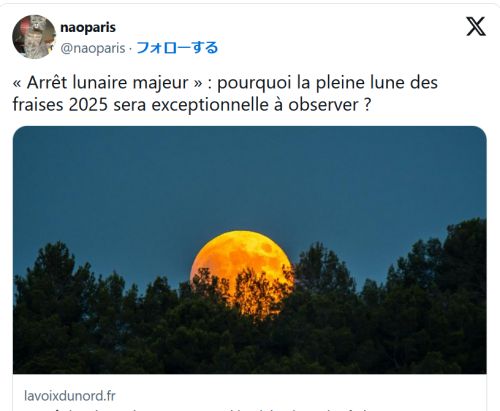The height and width of the screenshot is (411, 500).
Task: Open tweet text about pleine lune des fraises
Action: tap(225, 93)
